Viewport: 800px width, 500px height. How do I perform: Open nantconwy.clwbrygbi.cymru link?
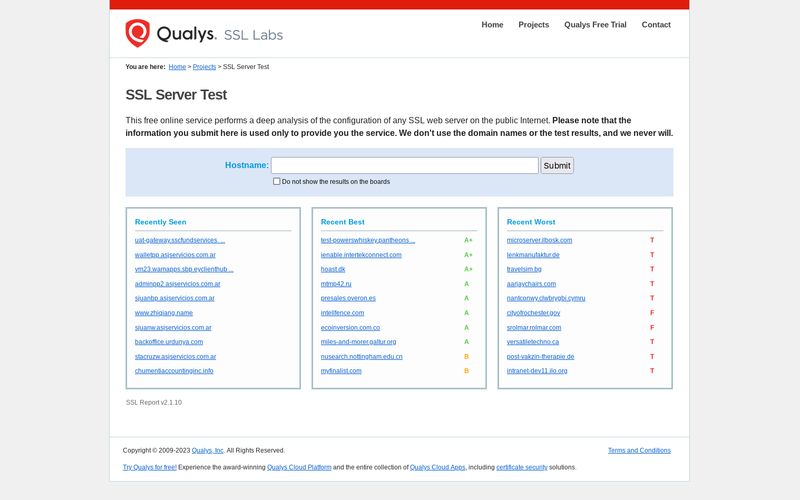(x=546, y=298)
